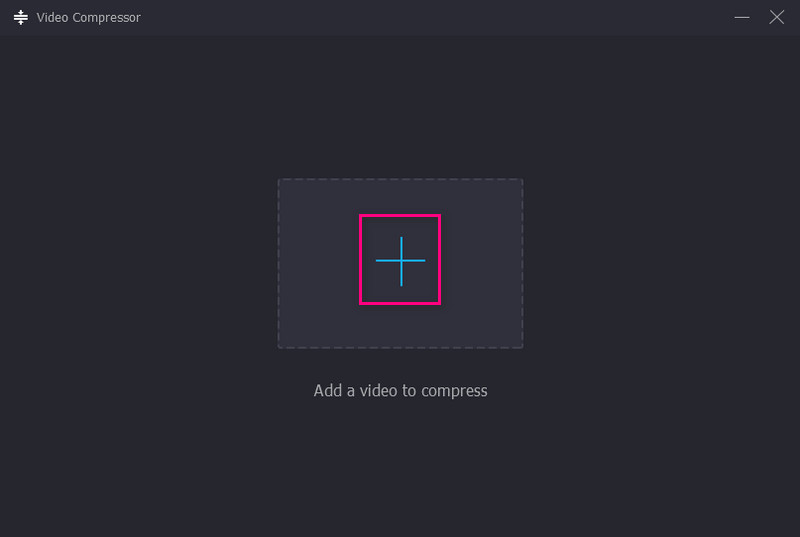Minimize the Video Compressor window
The image size is (800, 537).
pyautogui.click(x=741, y=17)
